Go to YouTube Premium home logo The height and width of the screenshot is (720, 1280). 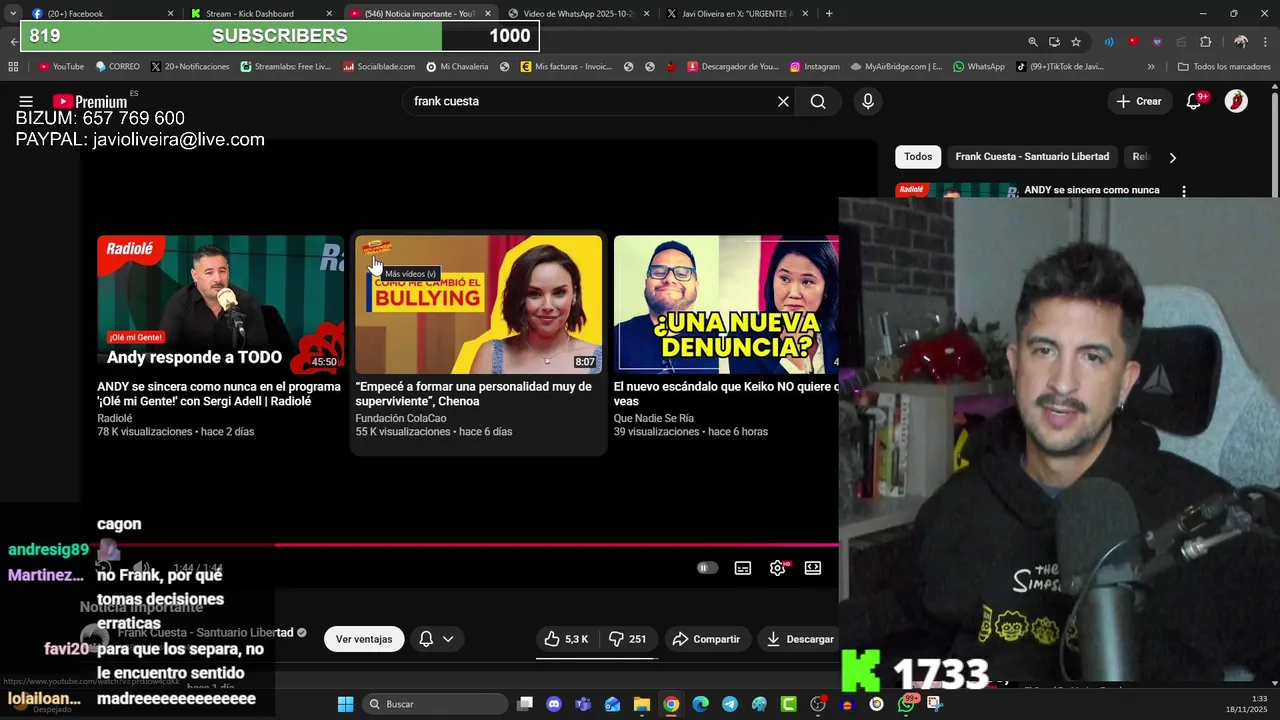click(90, 101)
